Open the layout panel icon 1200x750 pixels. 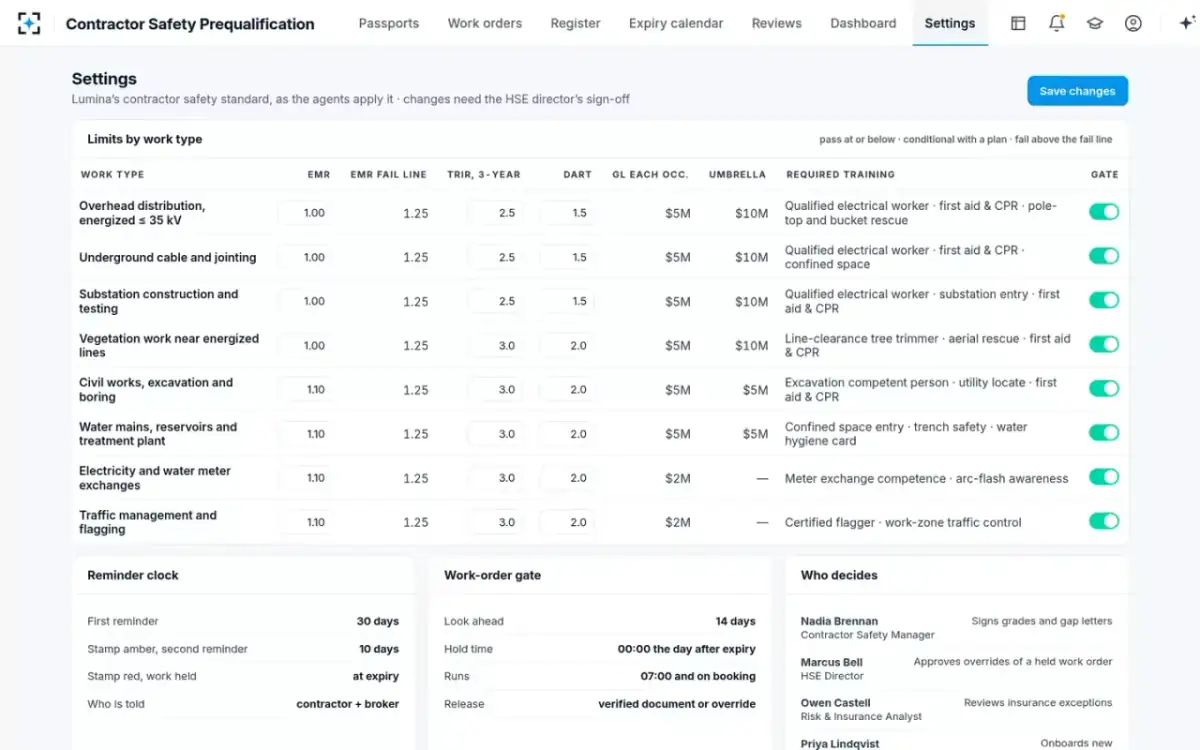(1018, 23)
